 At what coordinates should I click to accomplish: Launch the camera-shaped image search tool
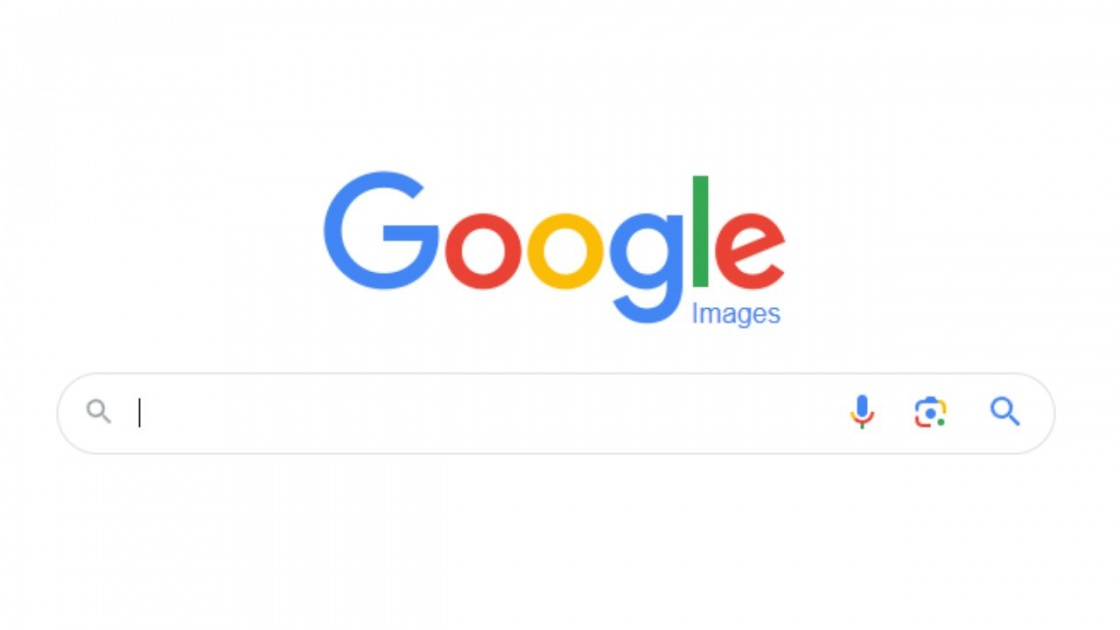(x=930, y=412)
